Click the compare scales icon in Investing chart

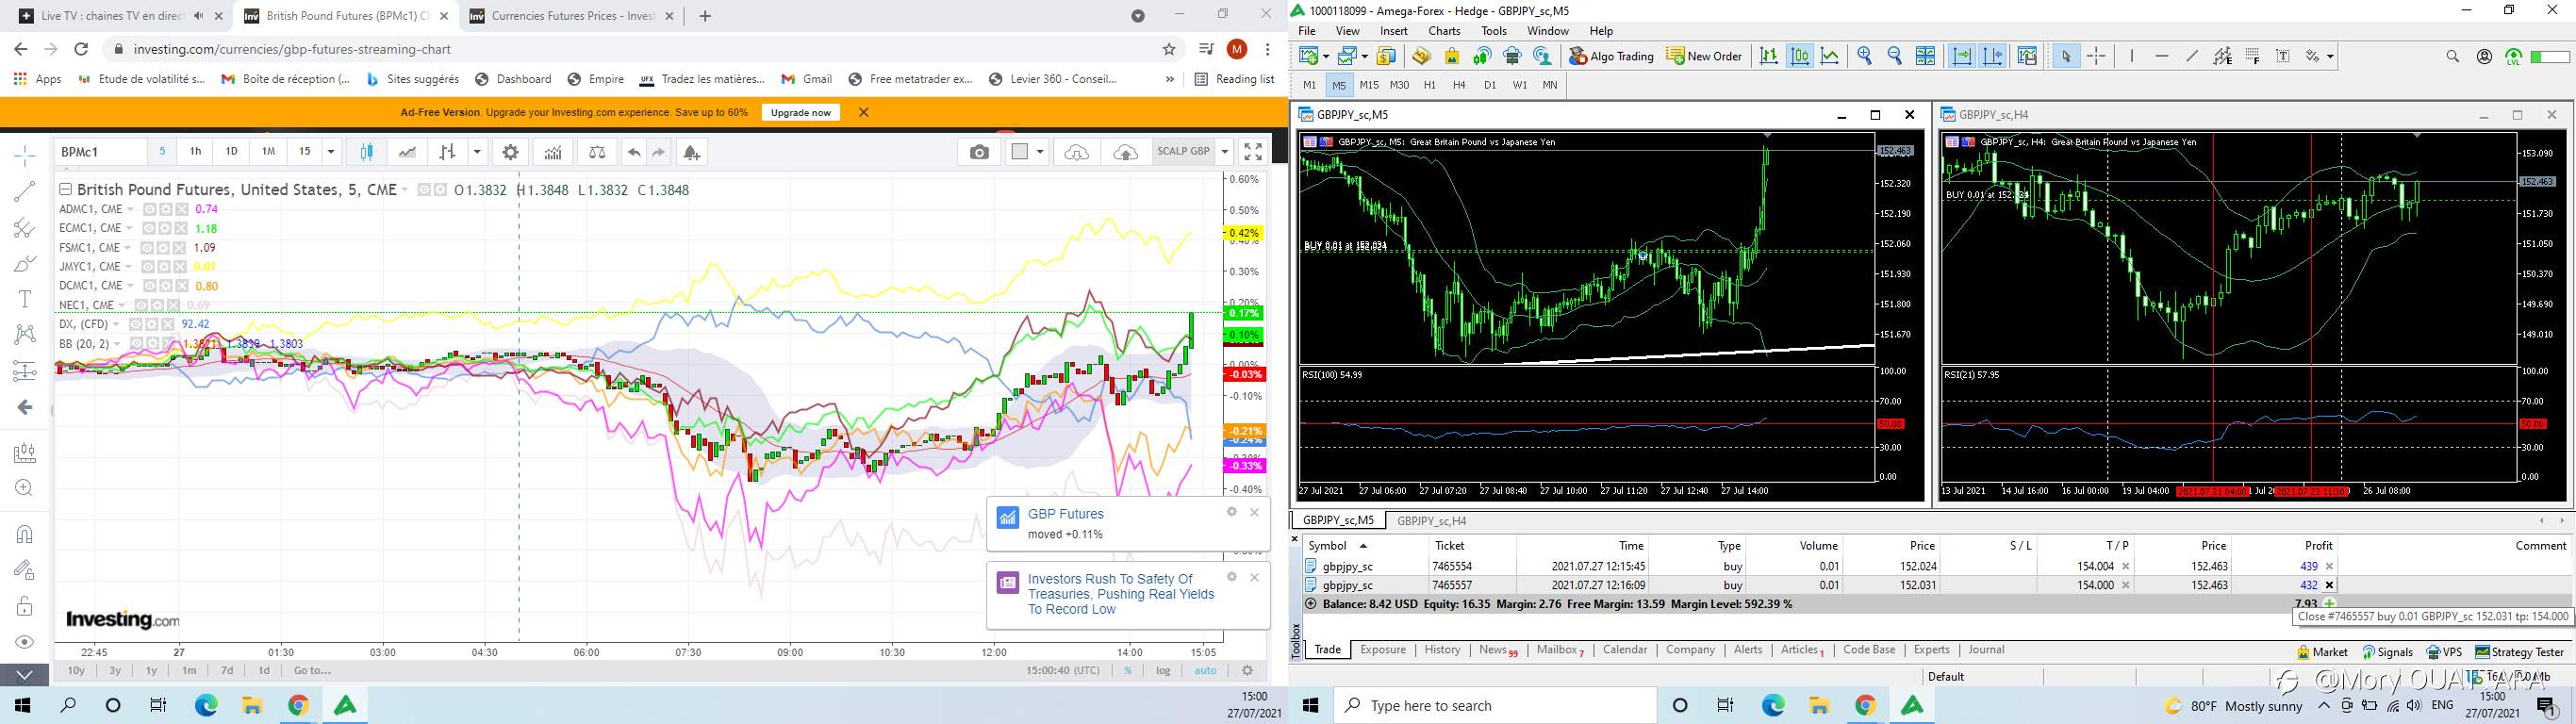pos(597,152)
